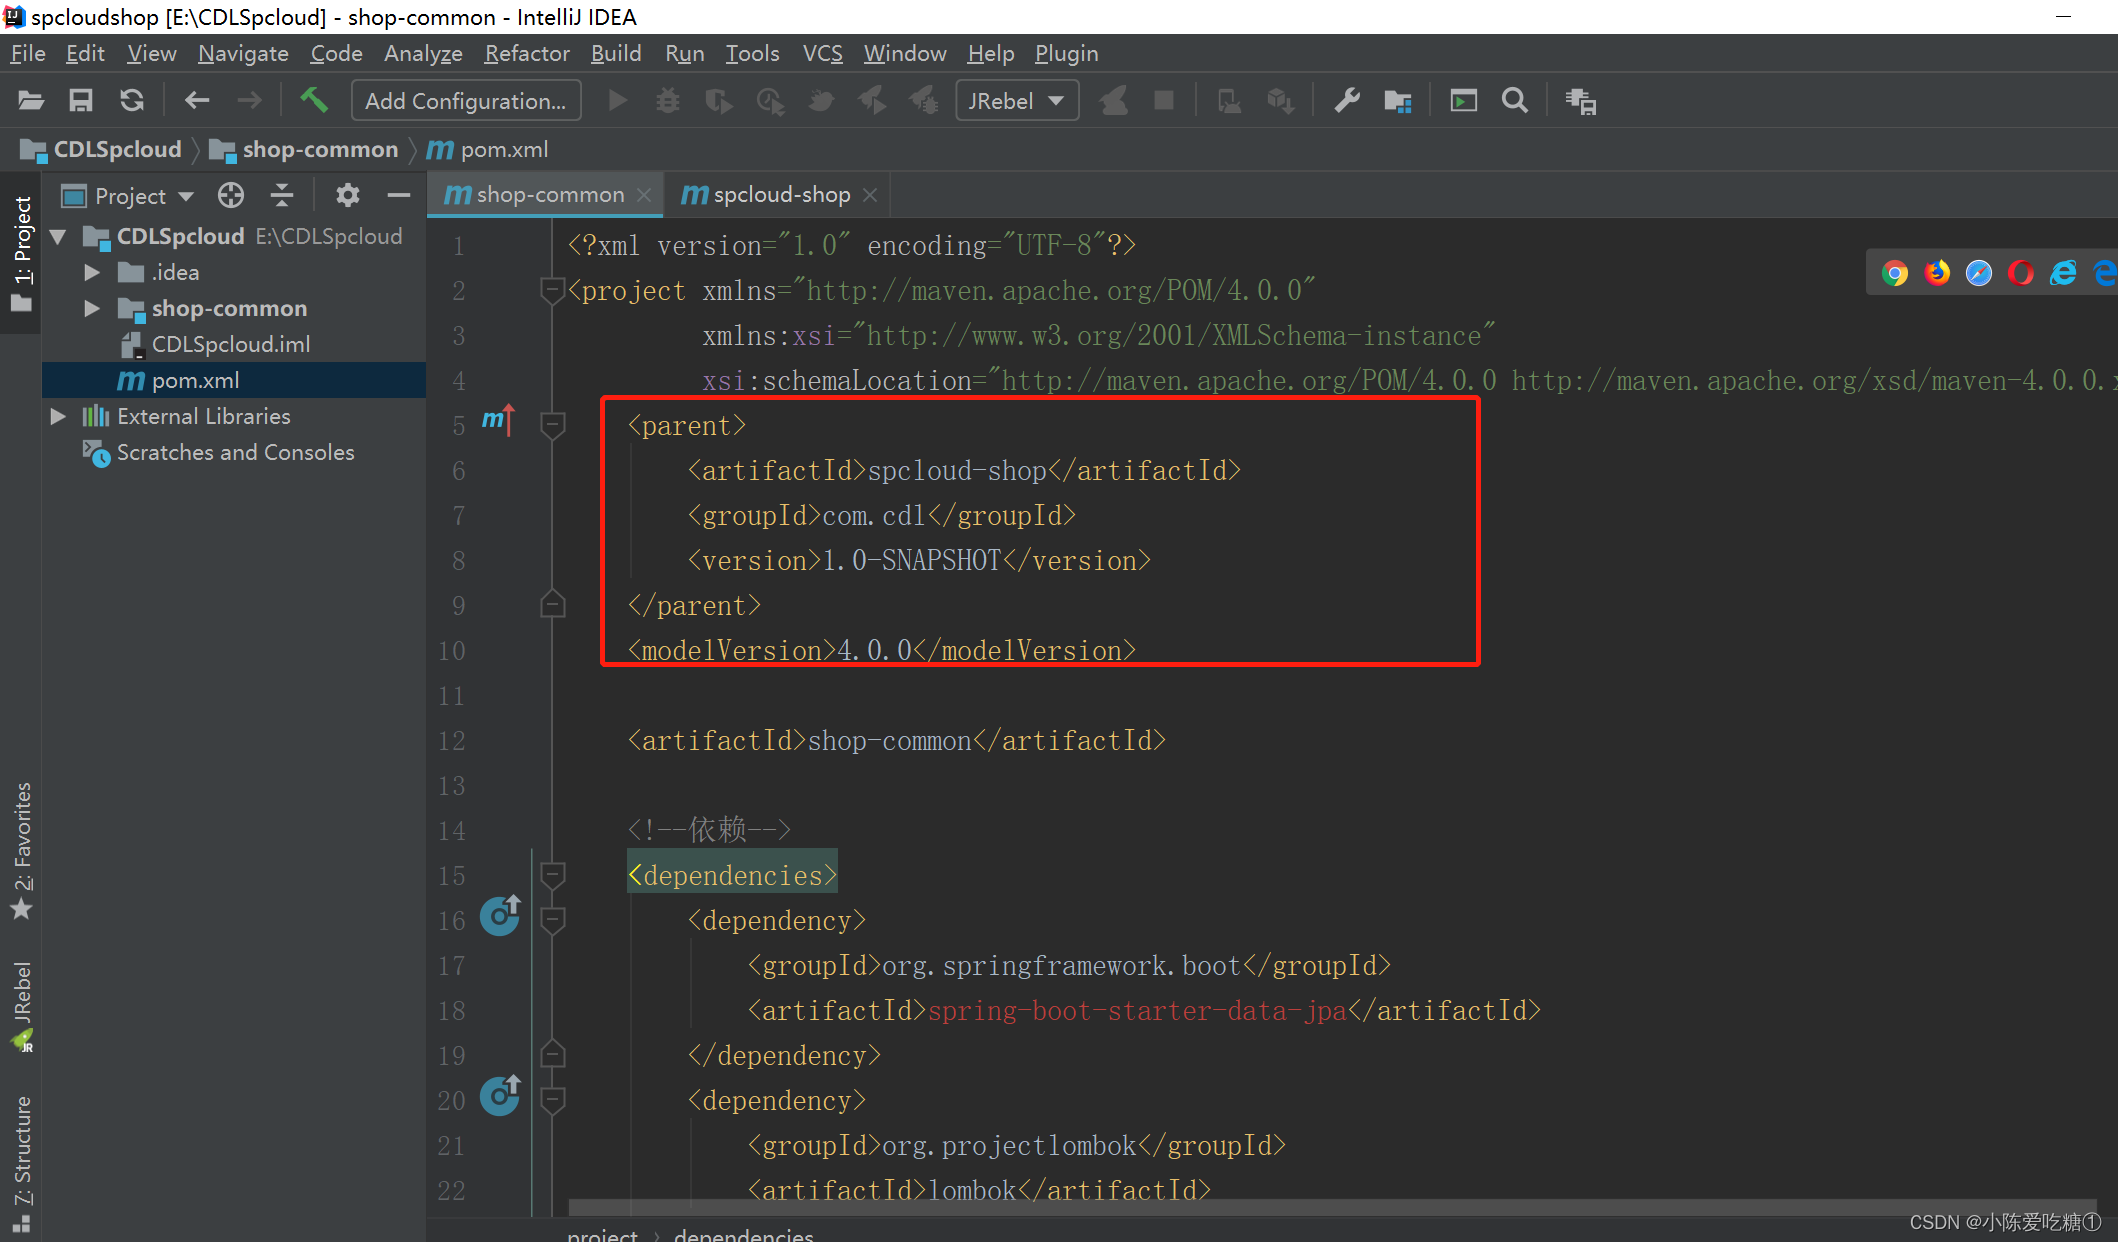Click the Save All disk icon
Screen dimensions: 2118x1242
click(81, 100)
